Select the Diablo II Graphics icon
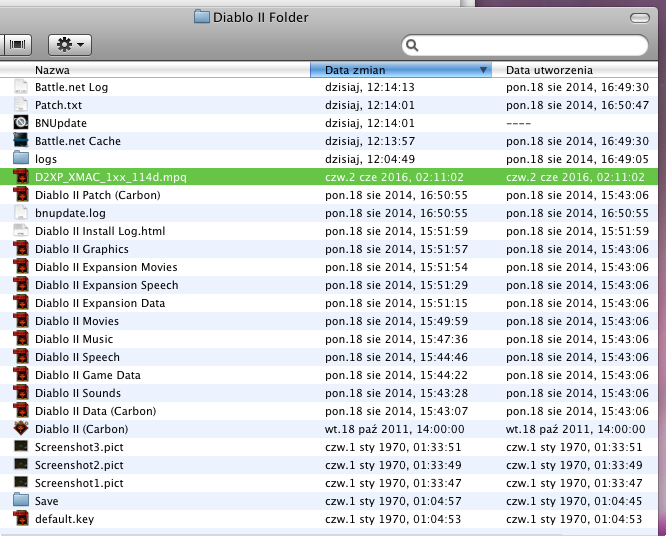 (x=21, y=249)
